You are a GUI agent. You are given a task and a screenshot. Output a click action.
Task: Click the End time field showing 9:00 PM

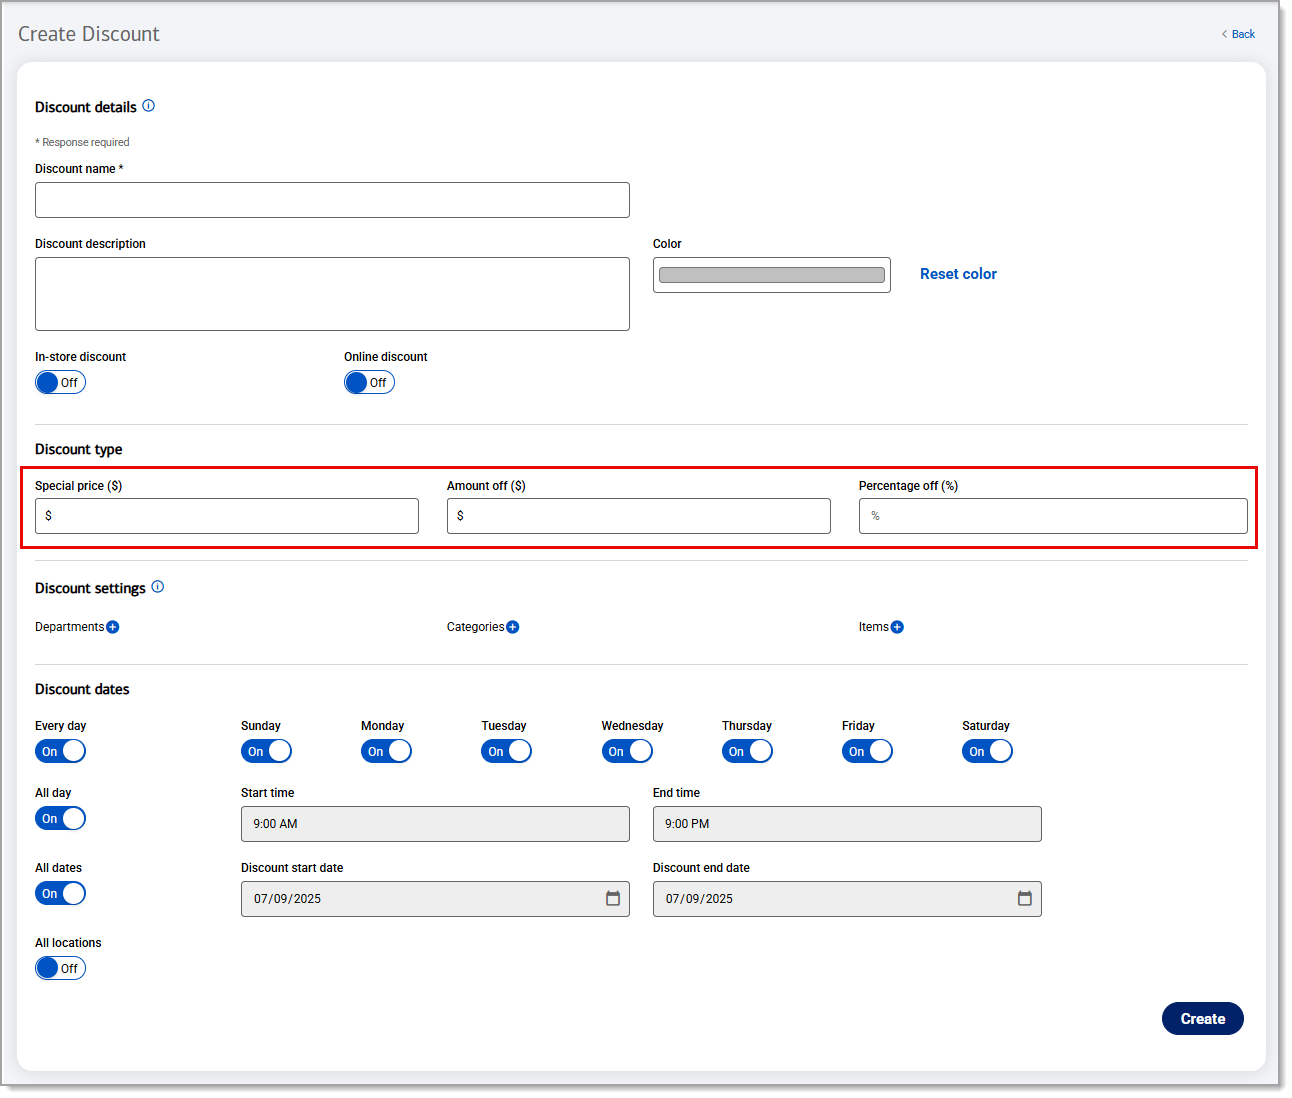click(x=847, y=824)
